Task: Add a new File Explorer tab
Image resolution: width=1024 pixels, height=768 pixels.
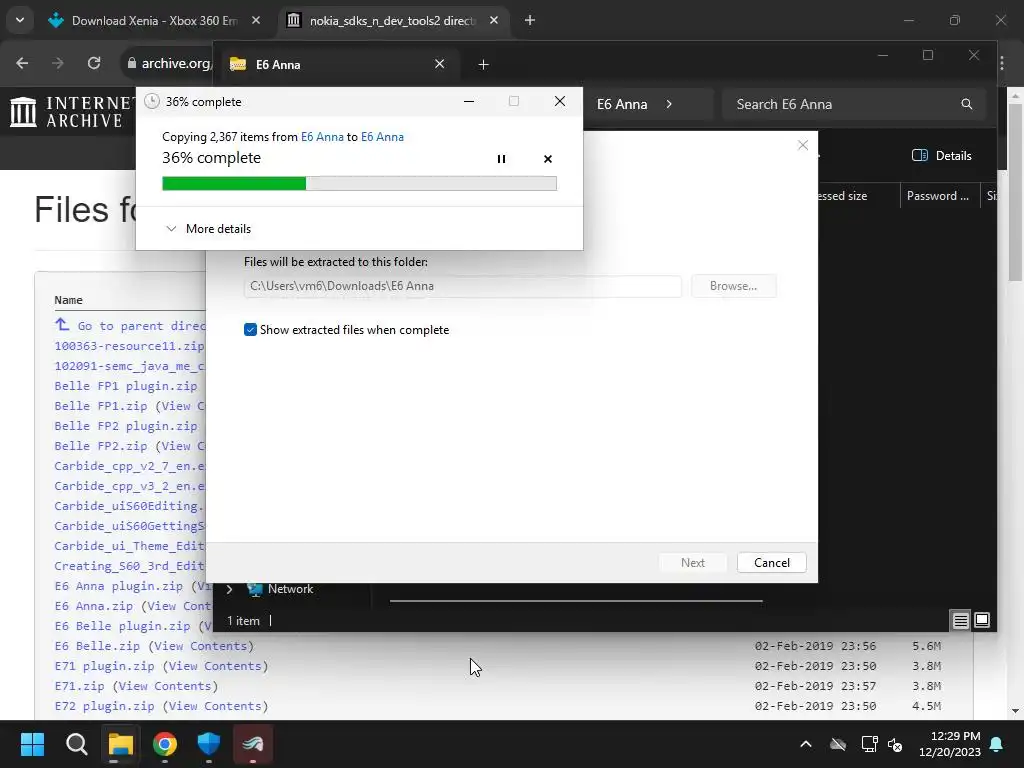Action: coord(483,64)
